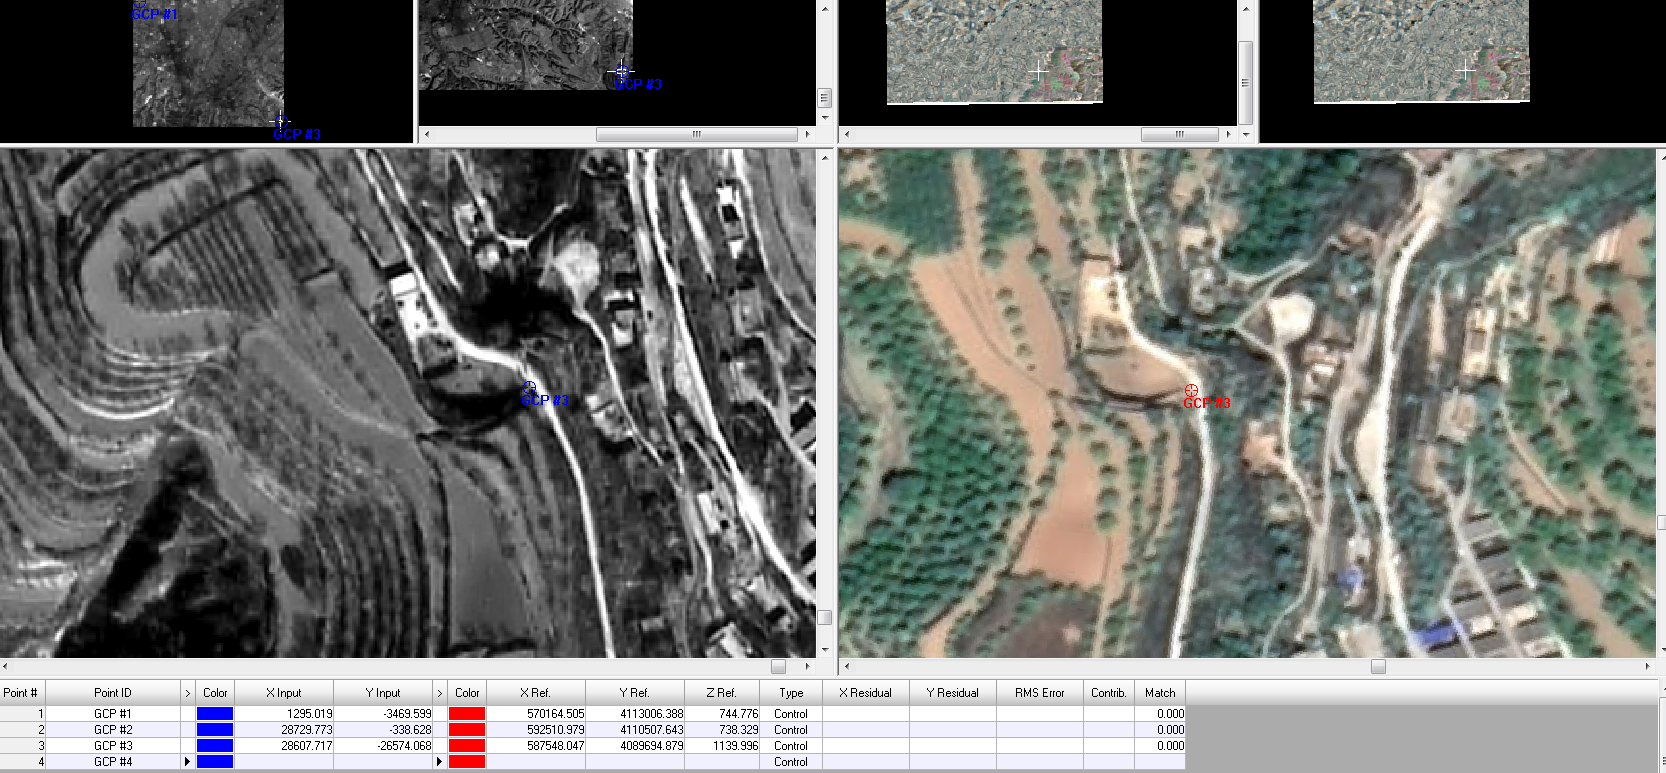Click the Point # column header

(x=22, y=693)
